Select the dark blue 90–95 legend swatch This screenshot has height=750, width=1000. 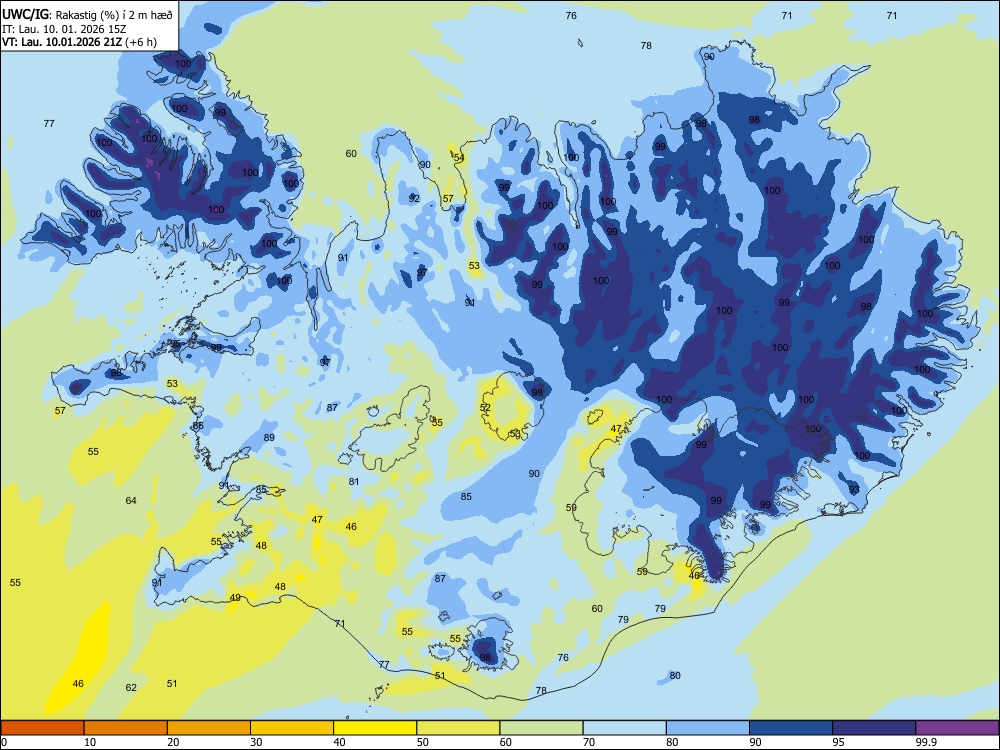791,728
